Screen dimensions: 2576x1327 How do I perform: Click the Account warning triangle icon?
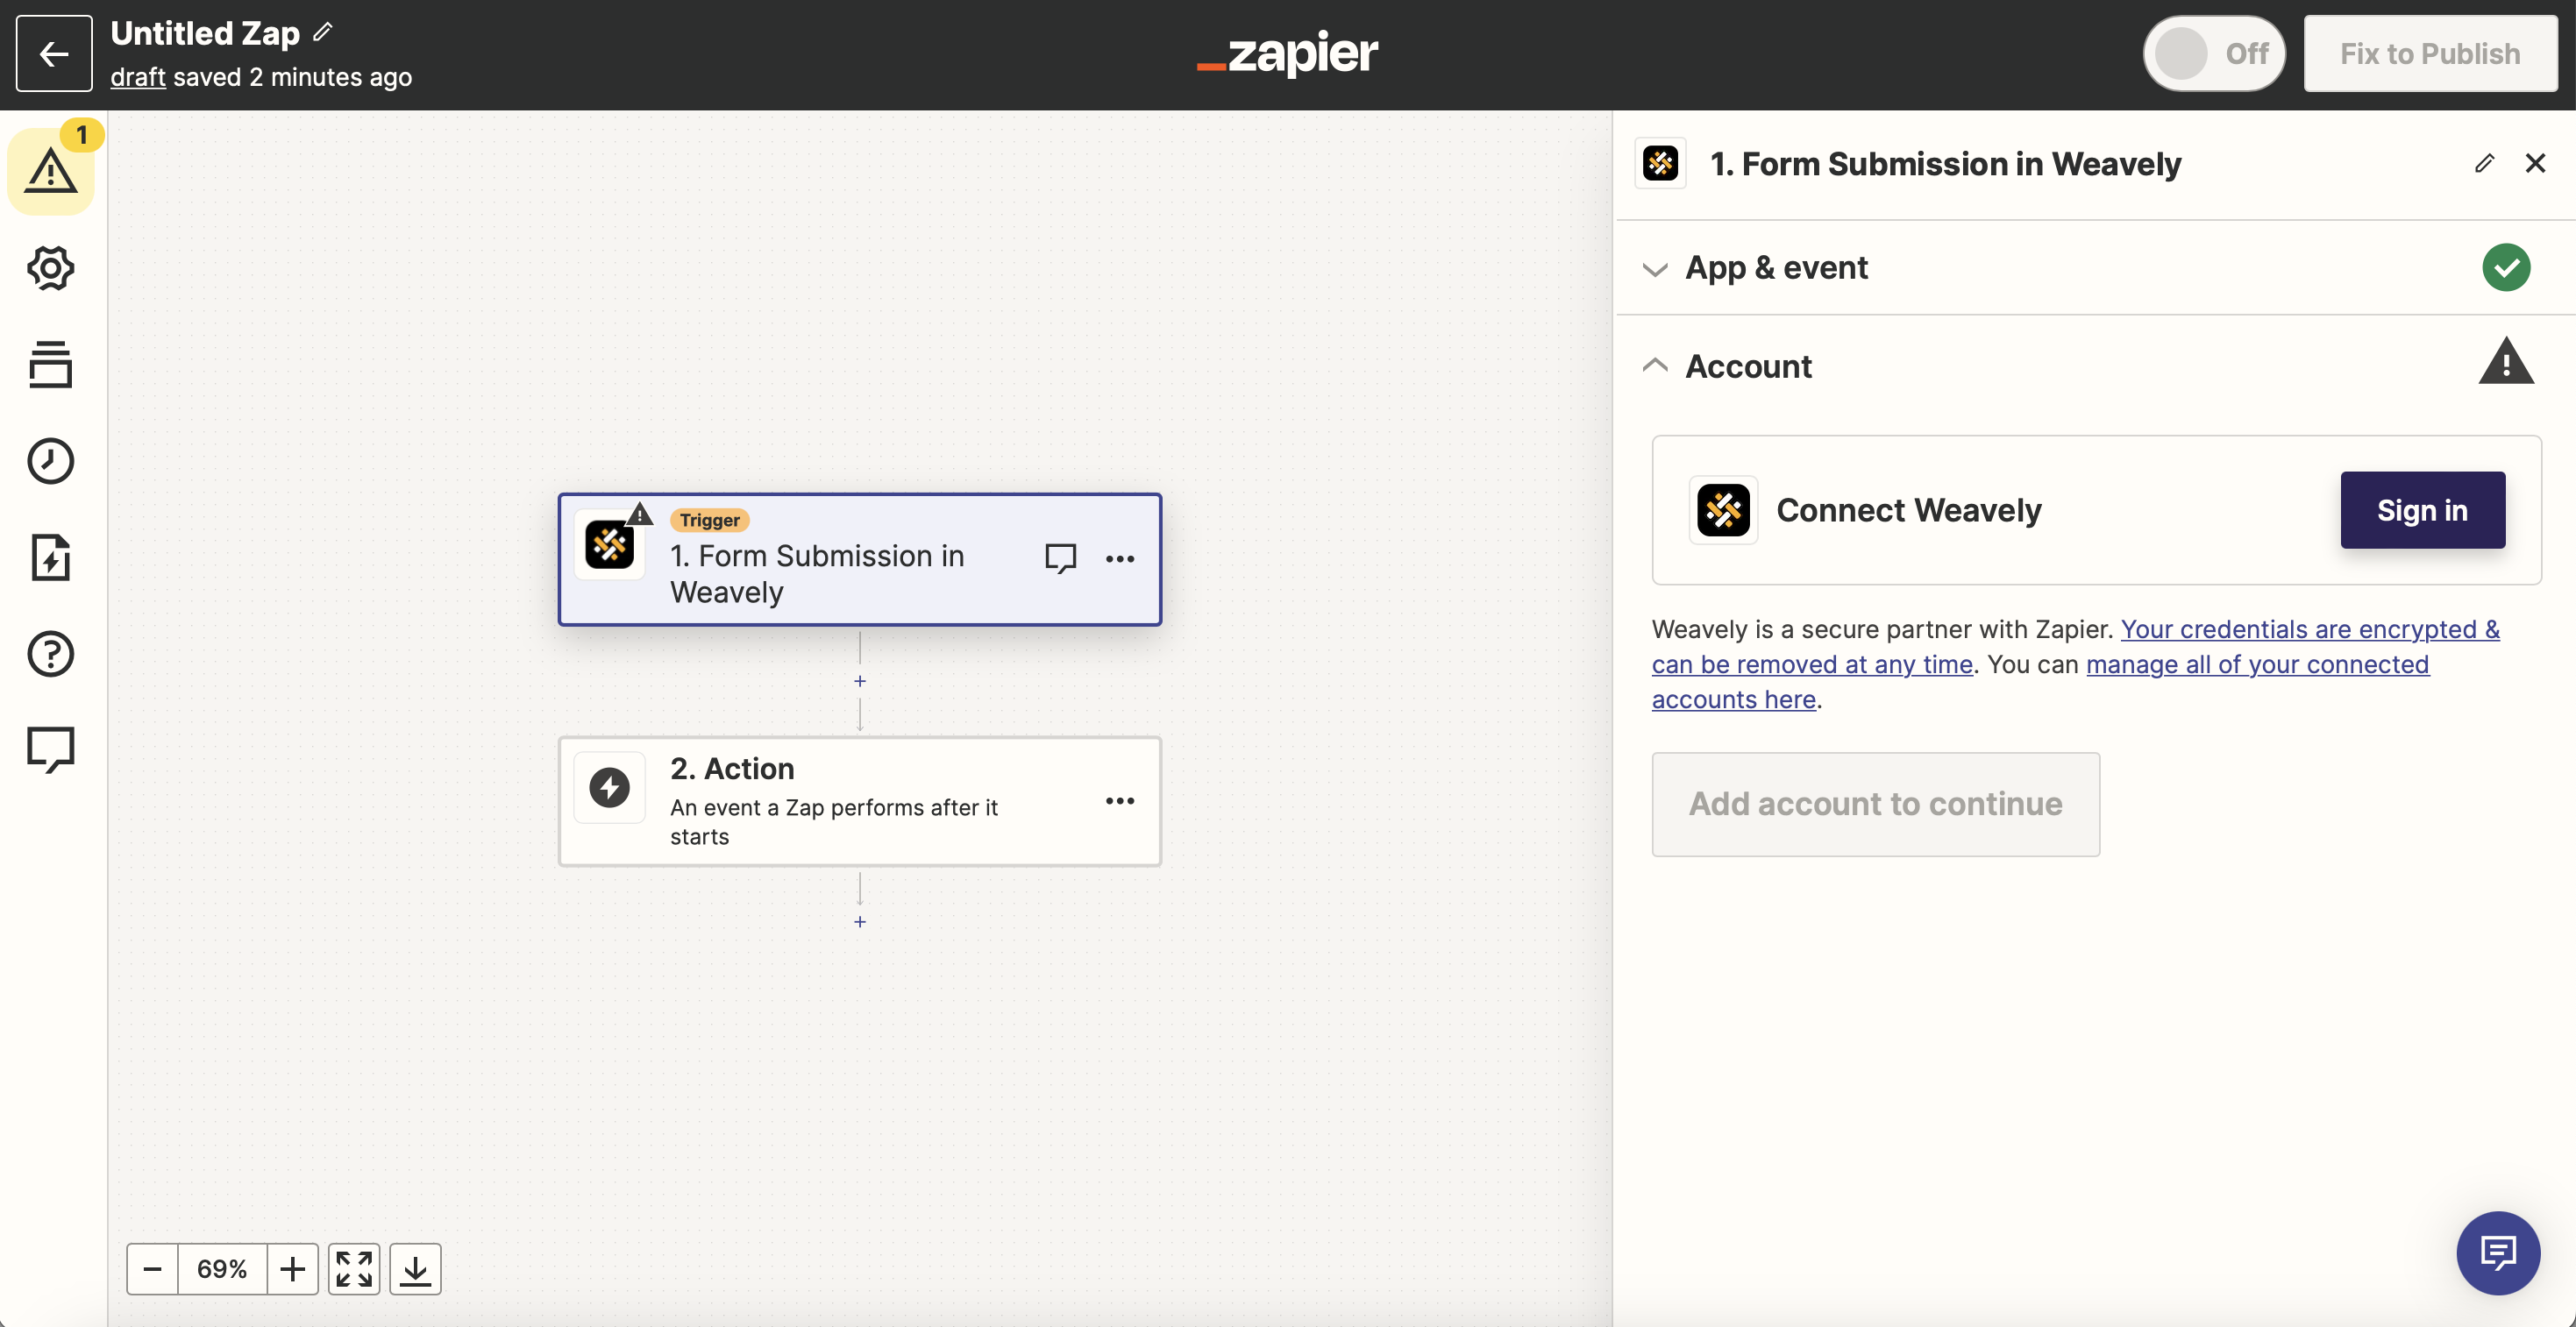pyautogui.click(x=2506, y=363)
